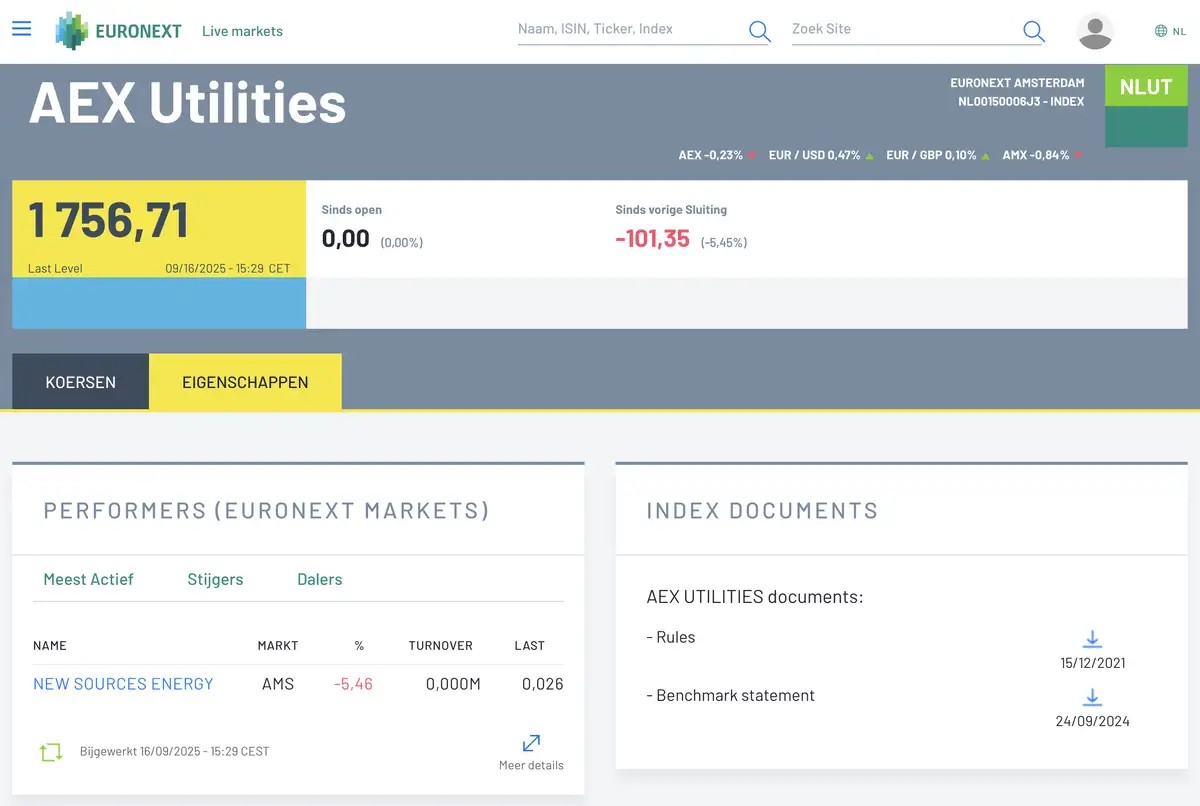Click the site search magnifier icon
Image resolution: width=1200 pixels, height=806 pixels.
[x=1034, y=31]
